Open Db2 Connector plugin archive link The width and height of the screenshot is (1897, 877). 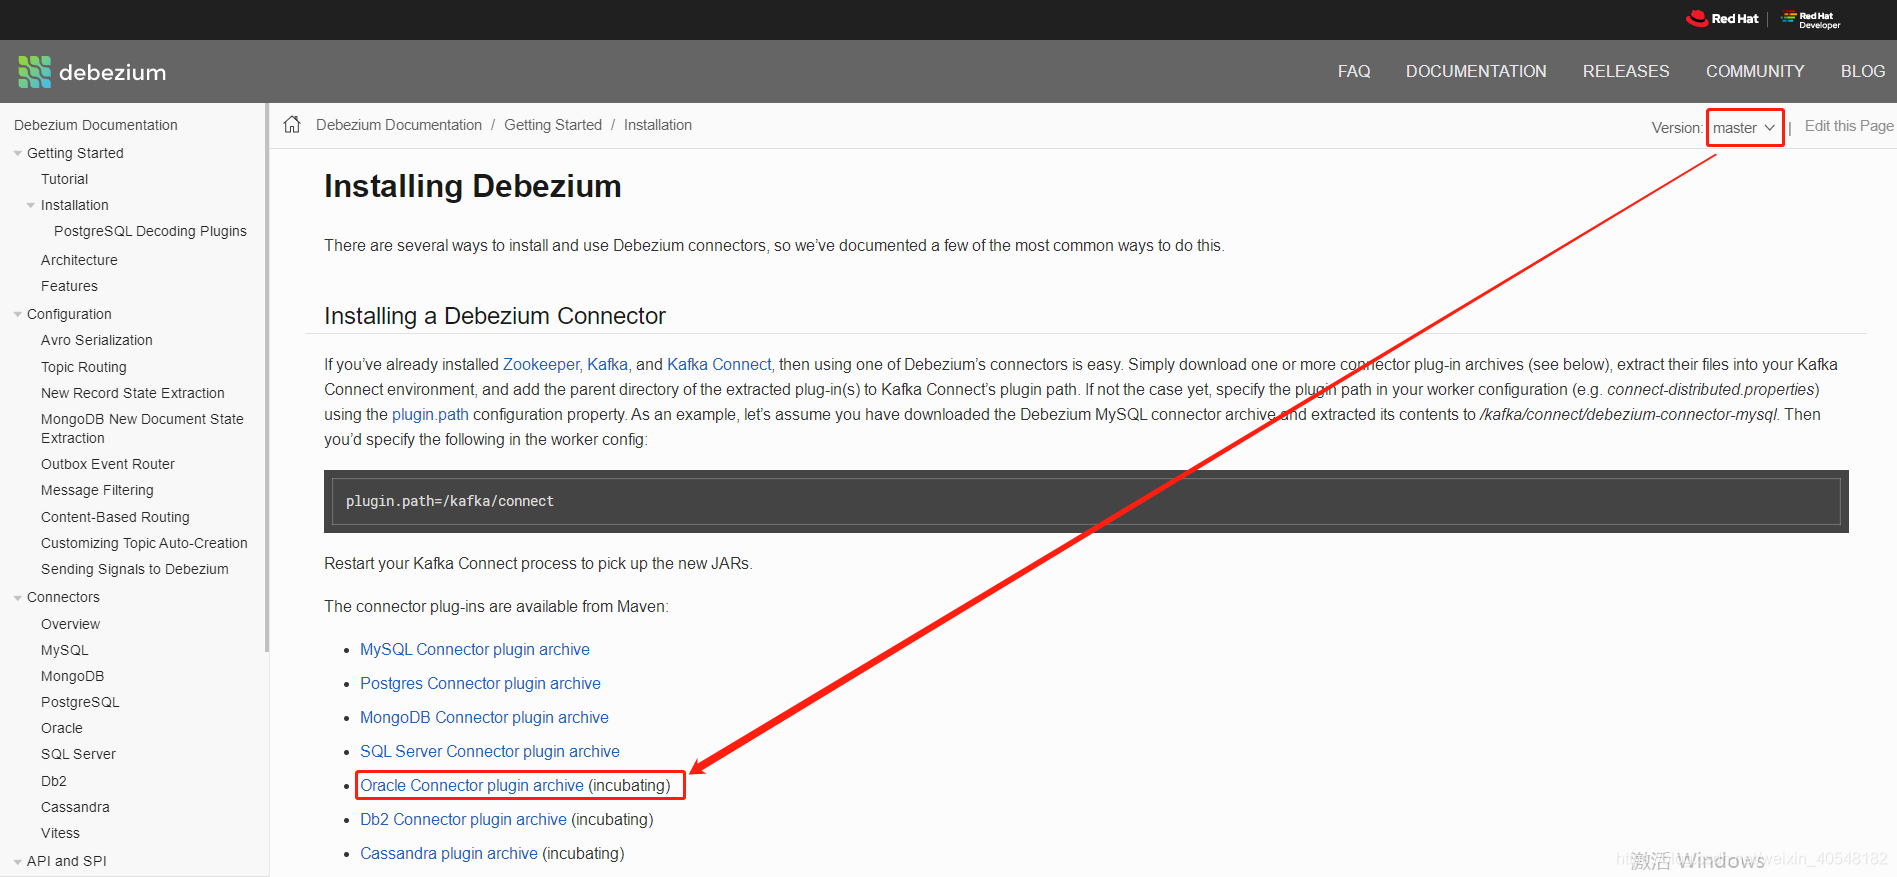pyautogui.click(x=463, y=819)
